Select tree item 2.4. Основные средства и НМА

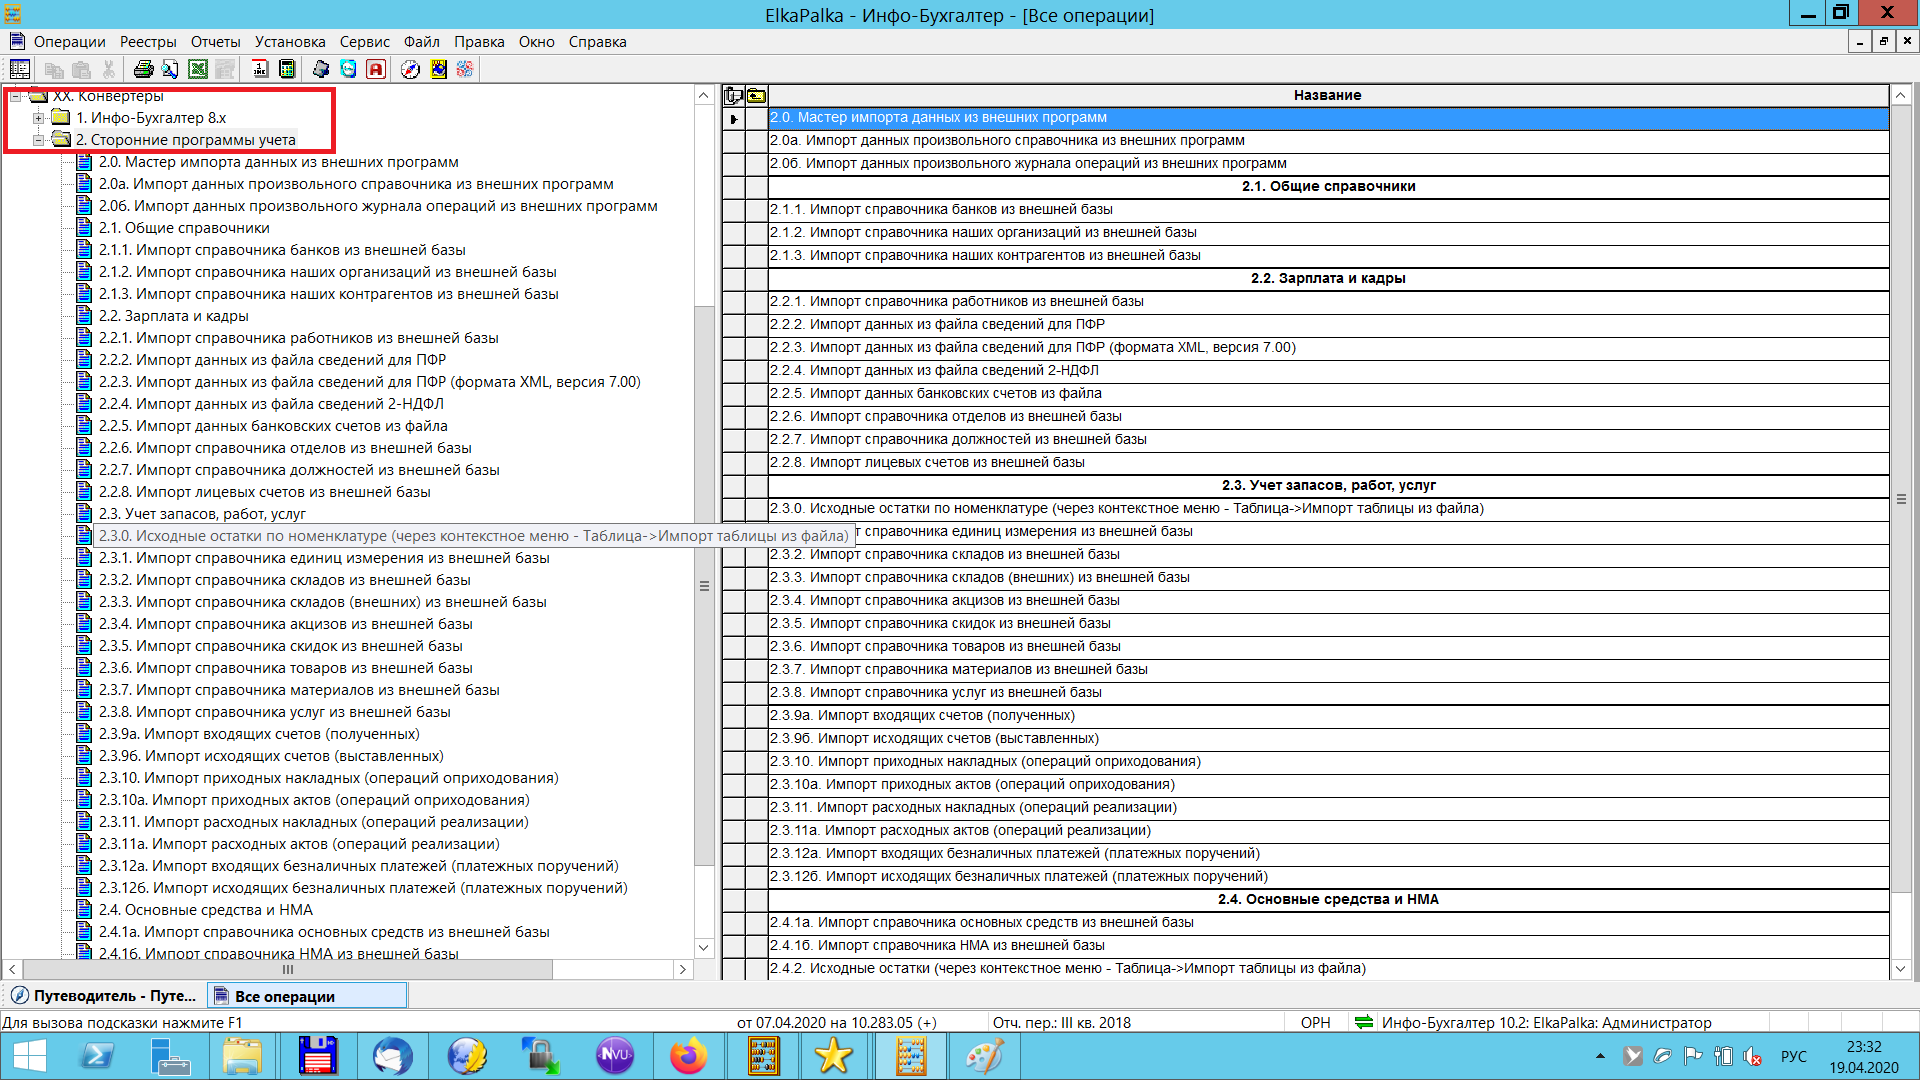(206, 910)
